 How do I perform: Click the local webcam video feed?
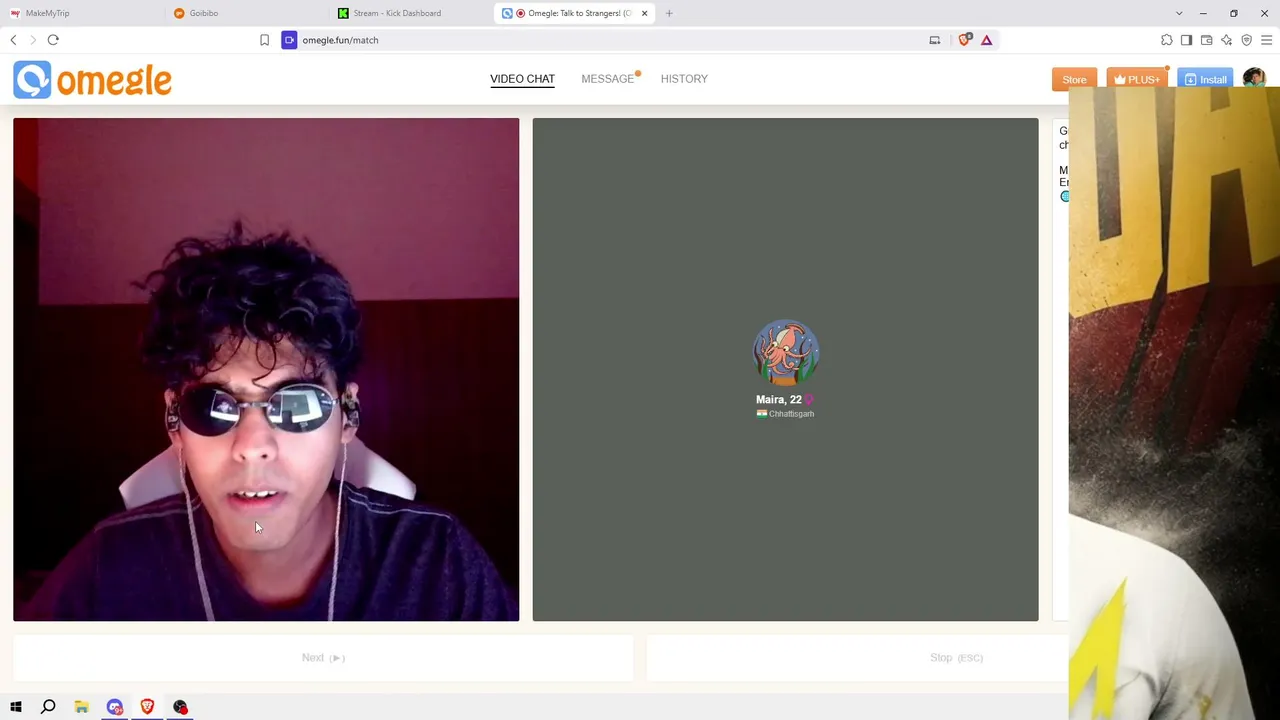(266, 370)
